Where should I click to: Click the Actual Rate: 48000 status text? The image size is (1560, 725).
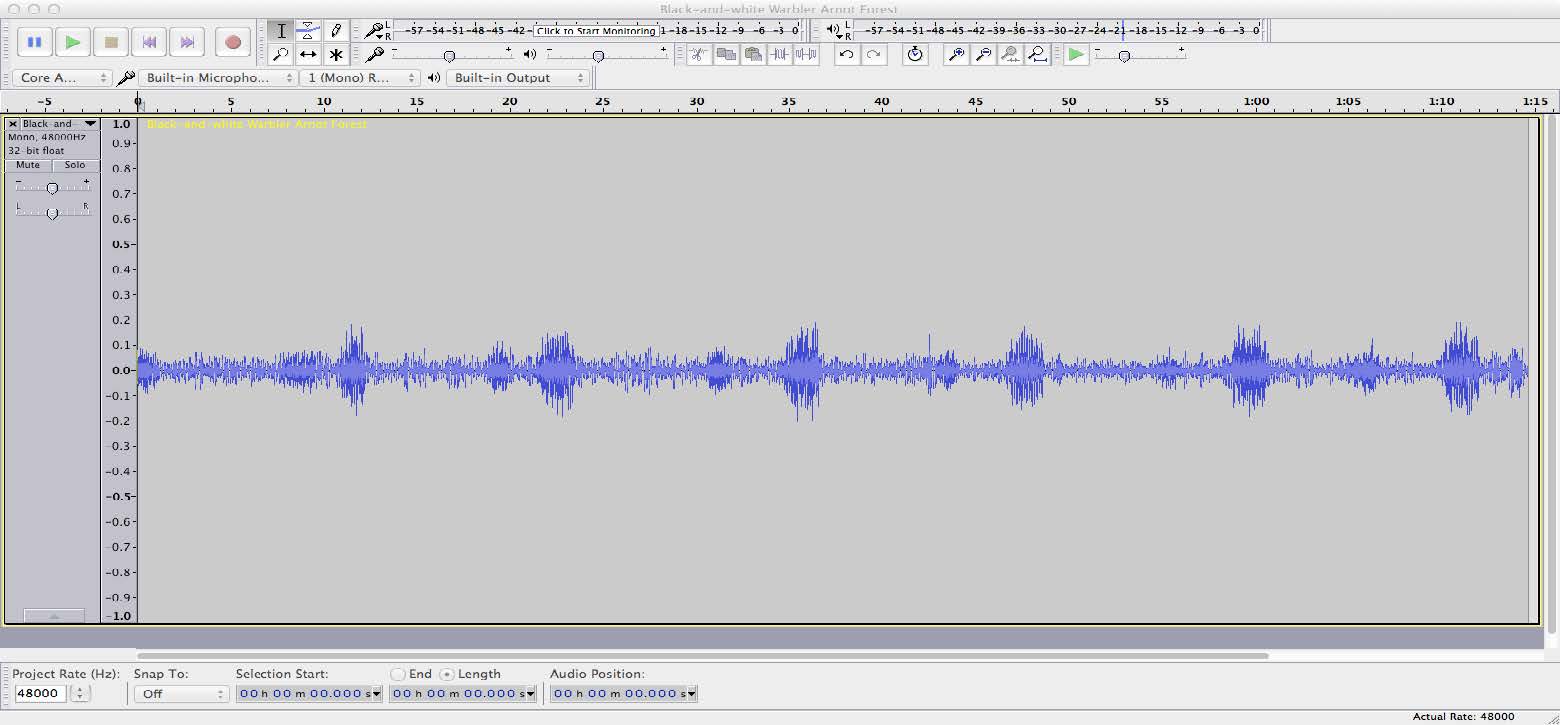(x=1463, y=717)
